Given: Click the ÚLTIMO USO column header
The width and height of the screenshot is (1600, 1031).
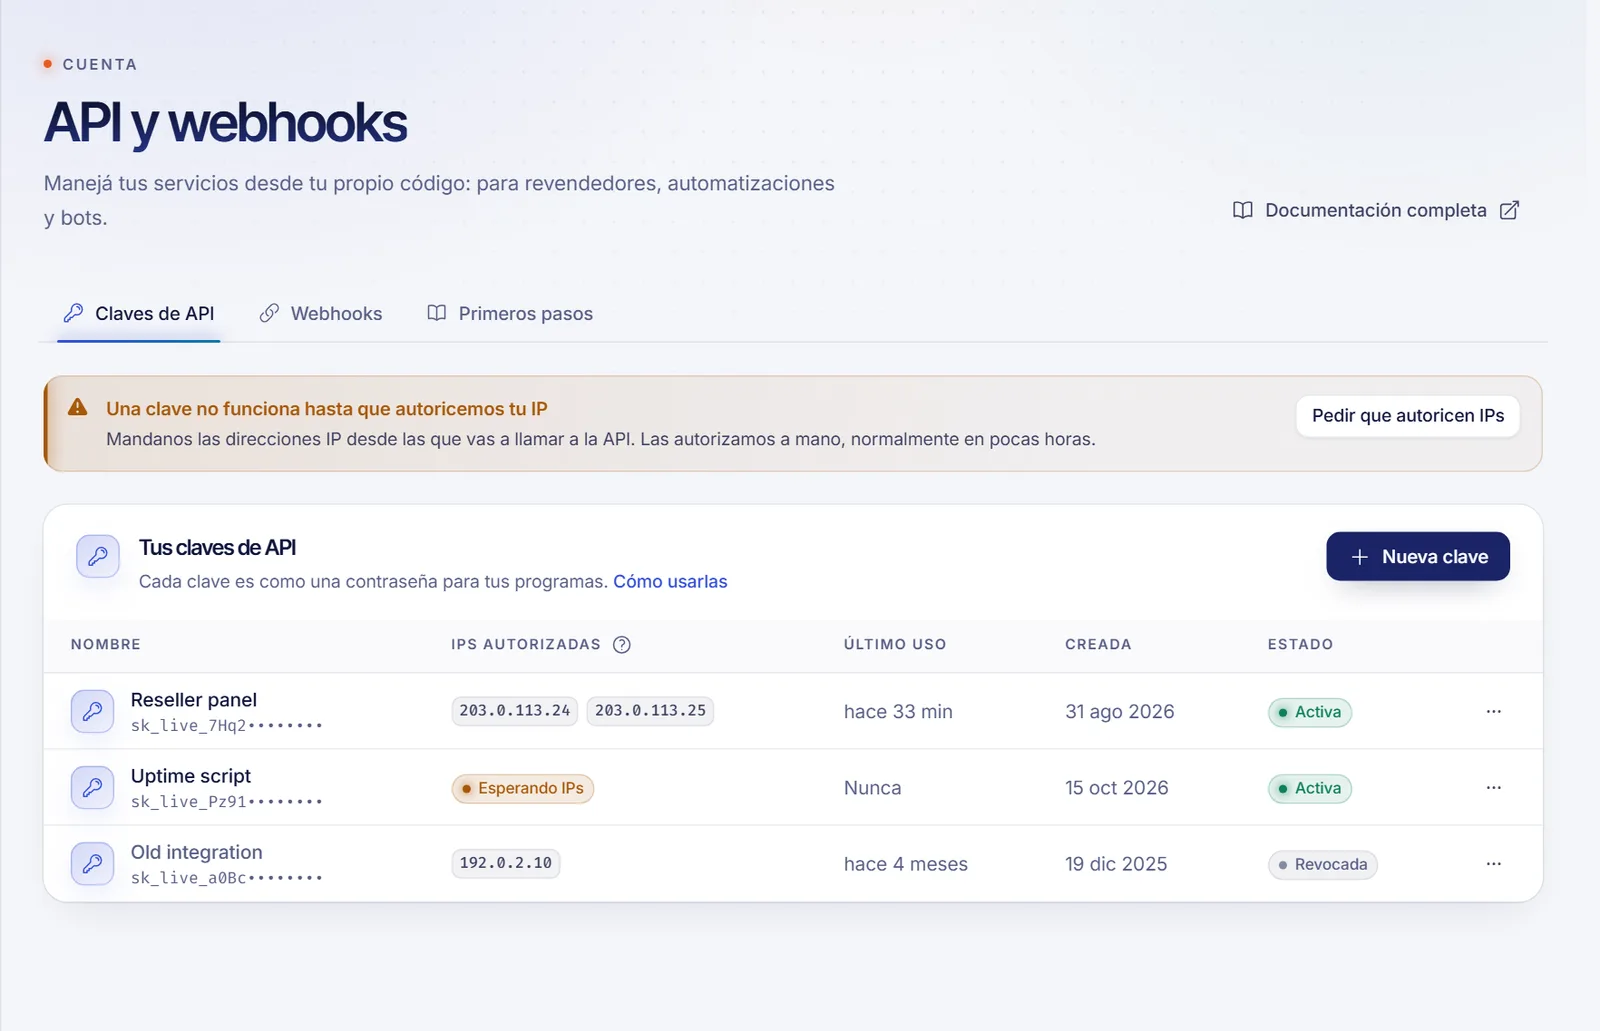Looking at the screenshot, I should tap(895, 645).
